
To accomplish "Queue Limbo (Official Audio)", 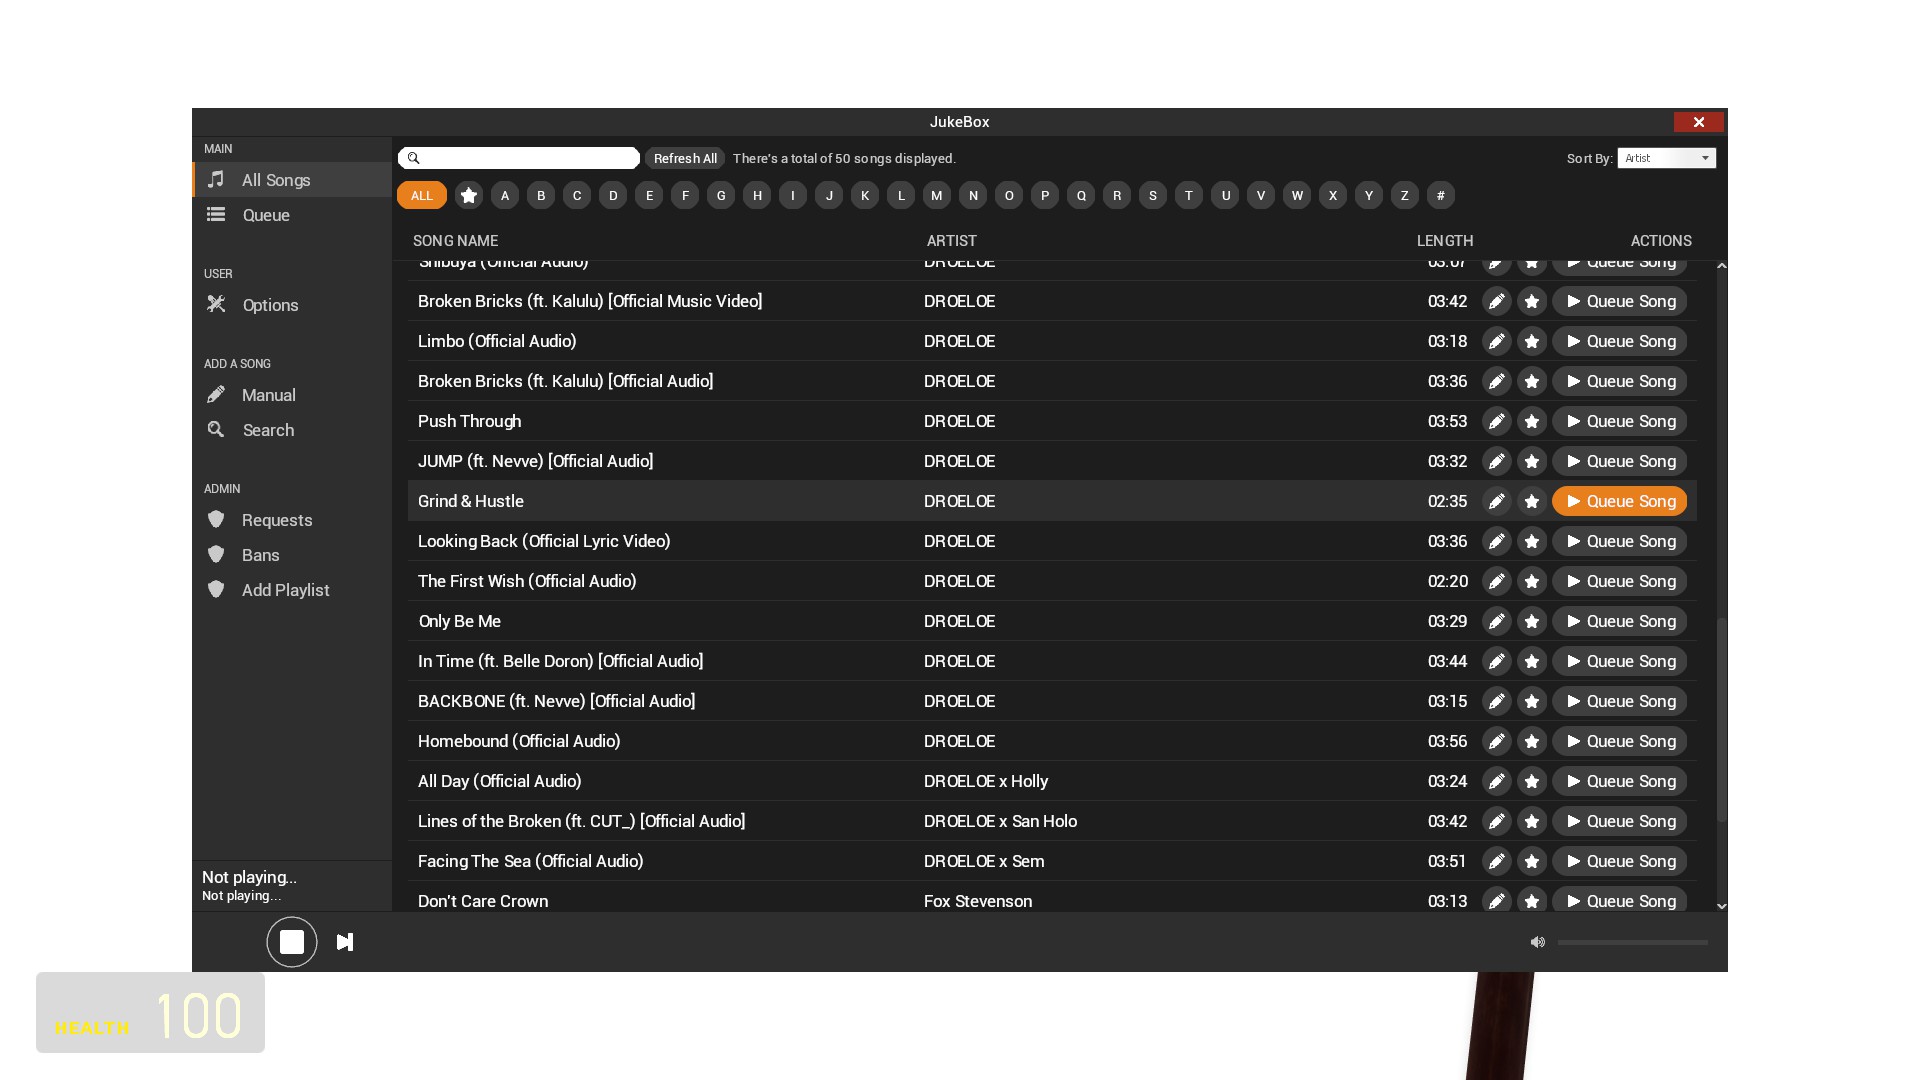I will tap(1619, 341).
